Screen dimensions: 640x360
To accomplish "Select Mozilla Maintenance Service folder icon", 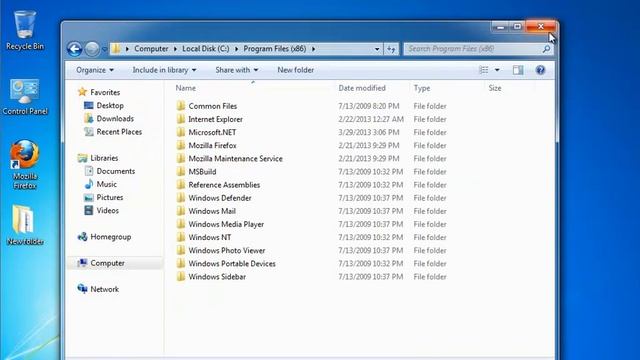I will click(x=181, y=158).
